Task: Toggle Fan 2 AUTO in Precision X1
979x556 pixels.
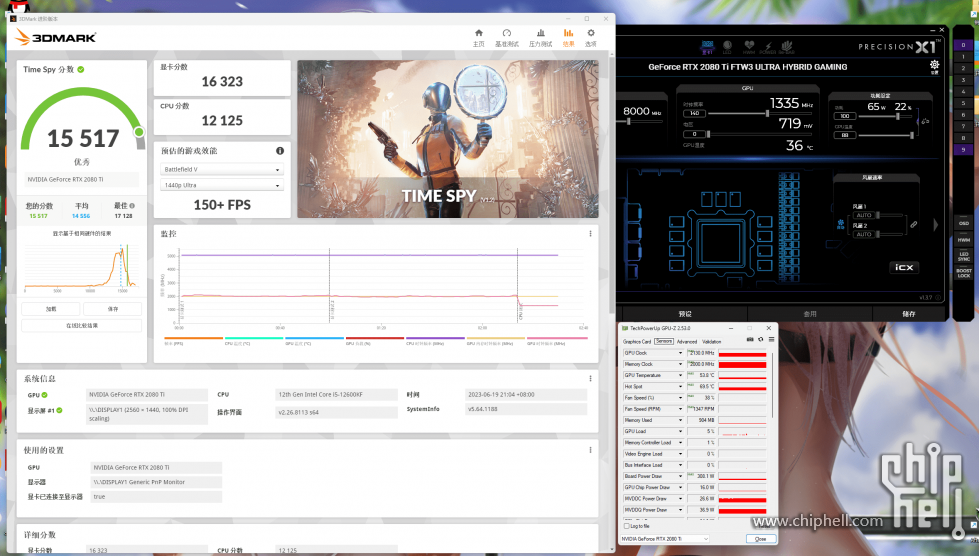Action: (x=864, y=234)
